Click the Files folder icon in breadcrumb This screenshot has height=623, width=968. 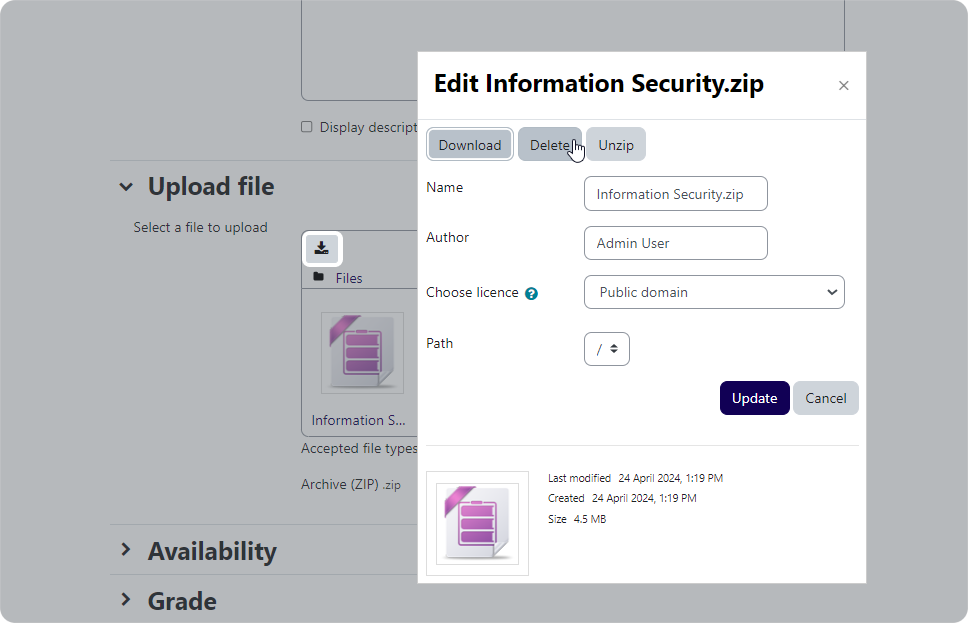click(319, 277)
